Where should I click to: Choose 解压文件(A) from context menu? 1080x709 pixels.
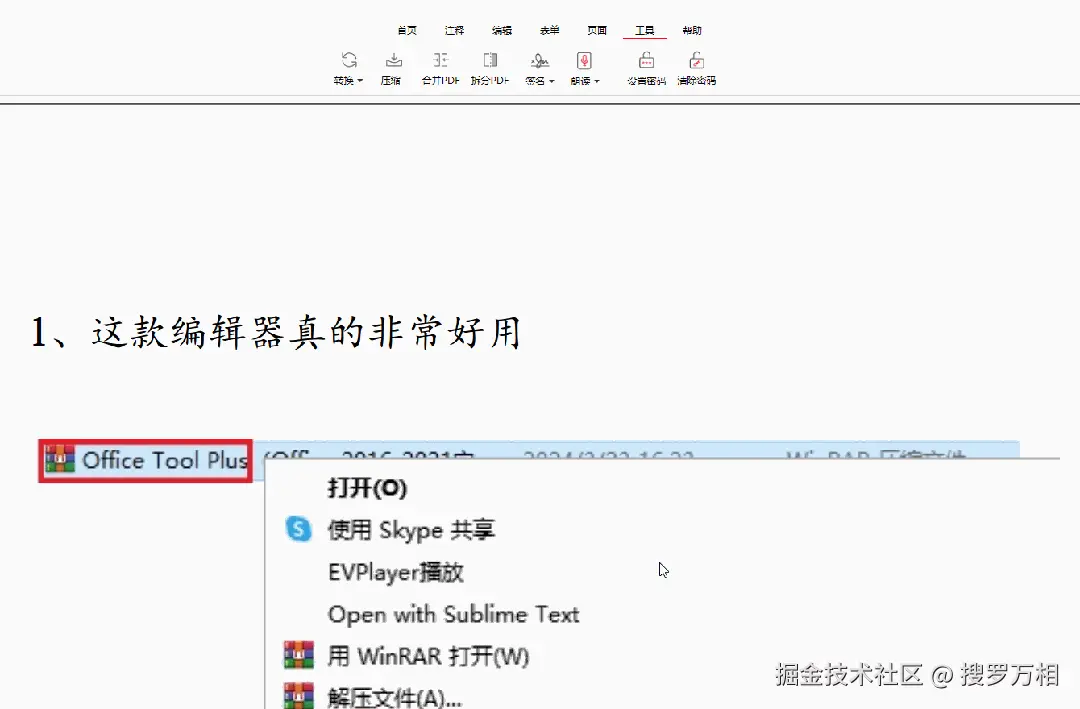coord(395,697)
